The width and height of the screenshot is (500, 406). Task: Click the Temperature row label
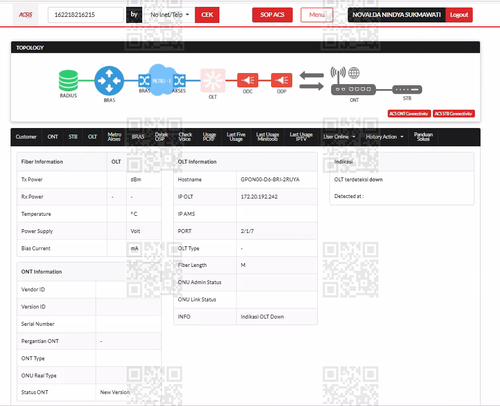point(36,214)
